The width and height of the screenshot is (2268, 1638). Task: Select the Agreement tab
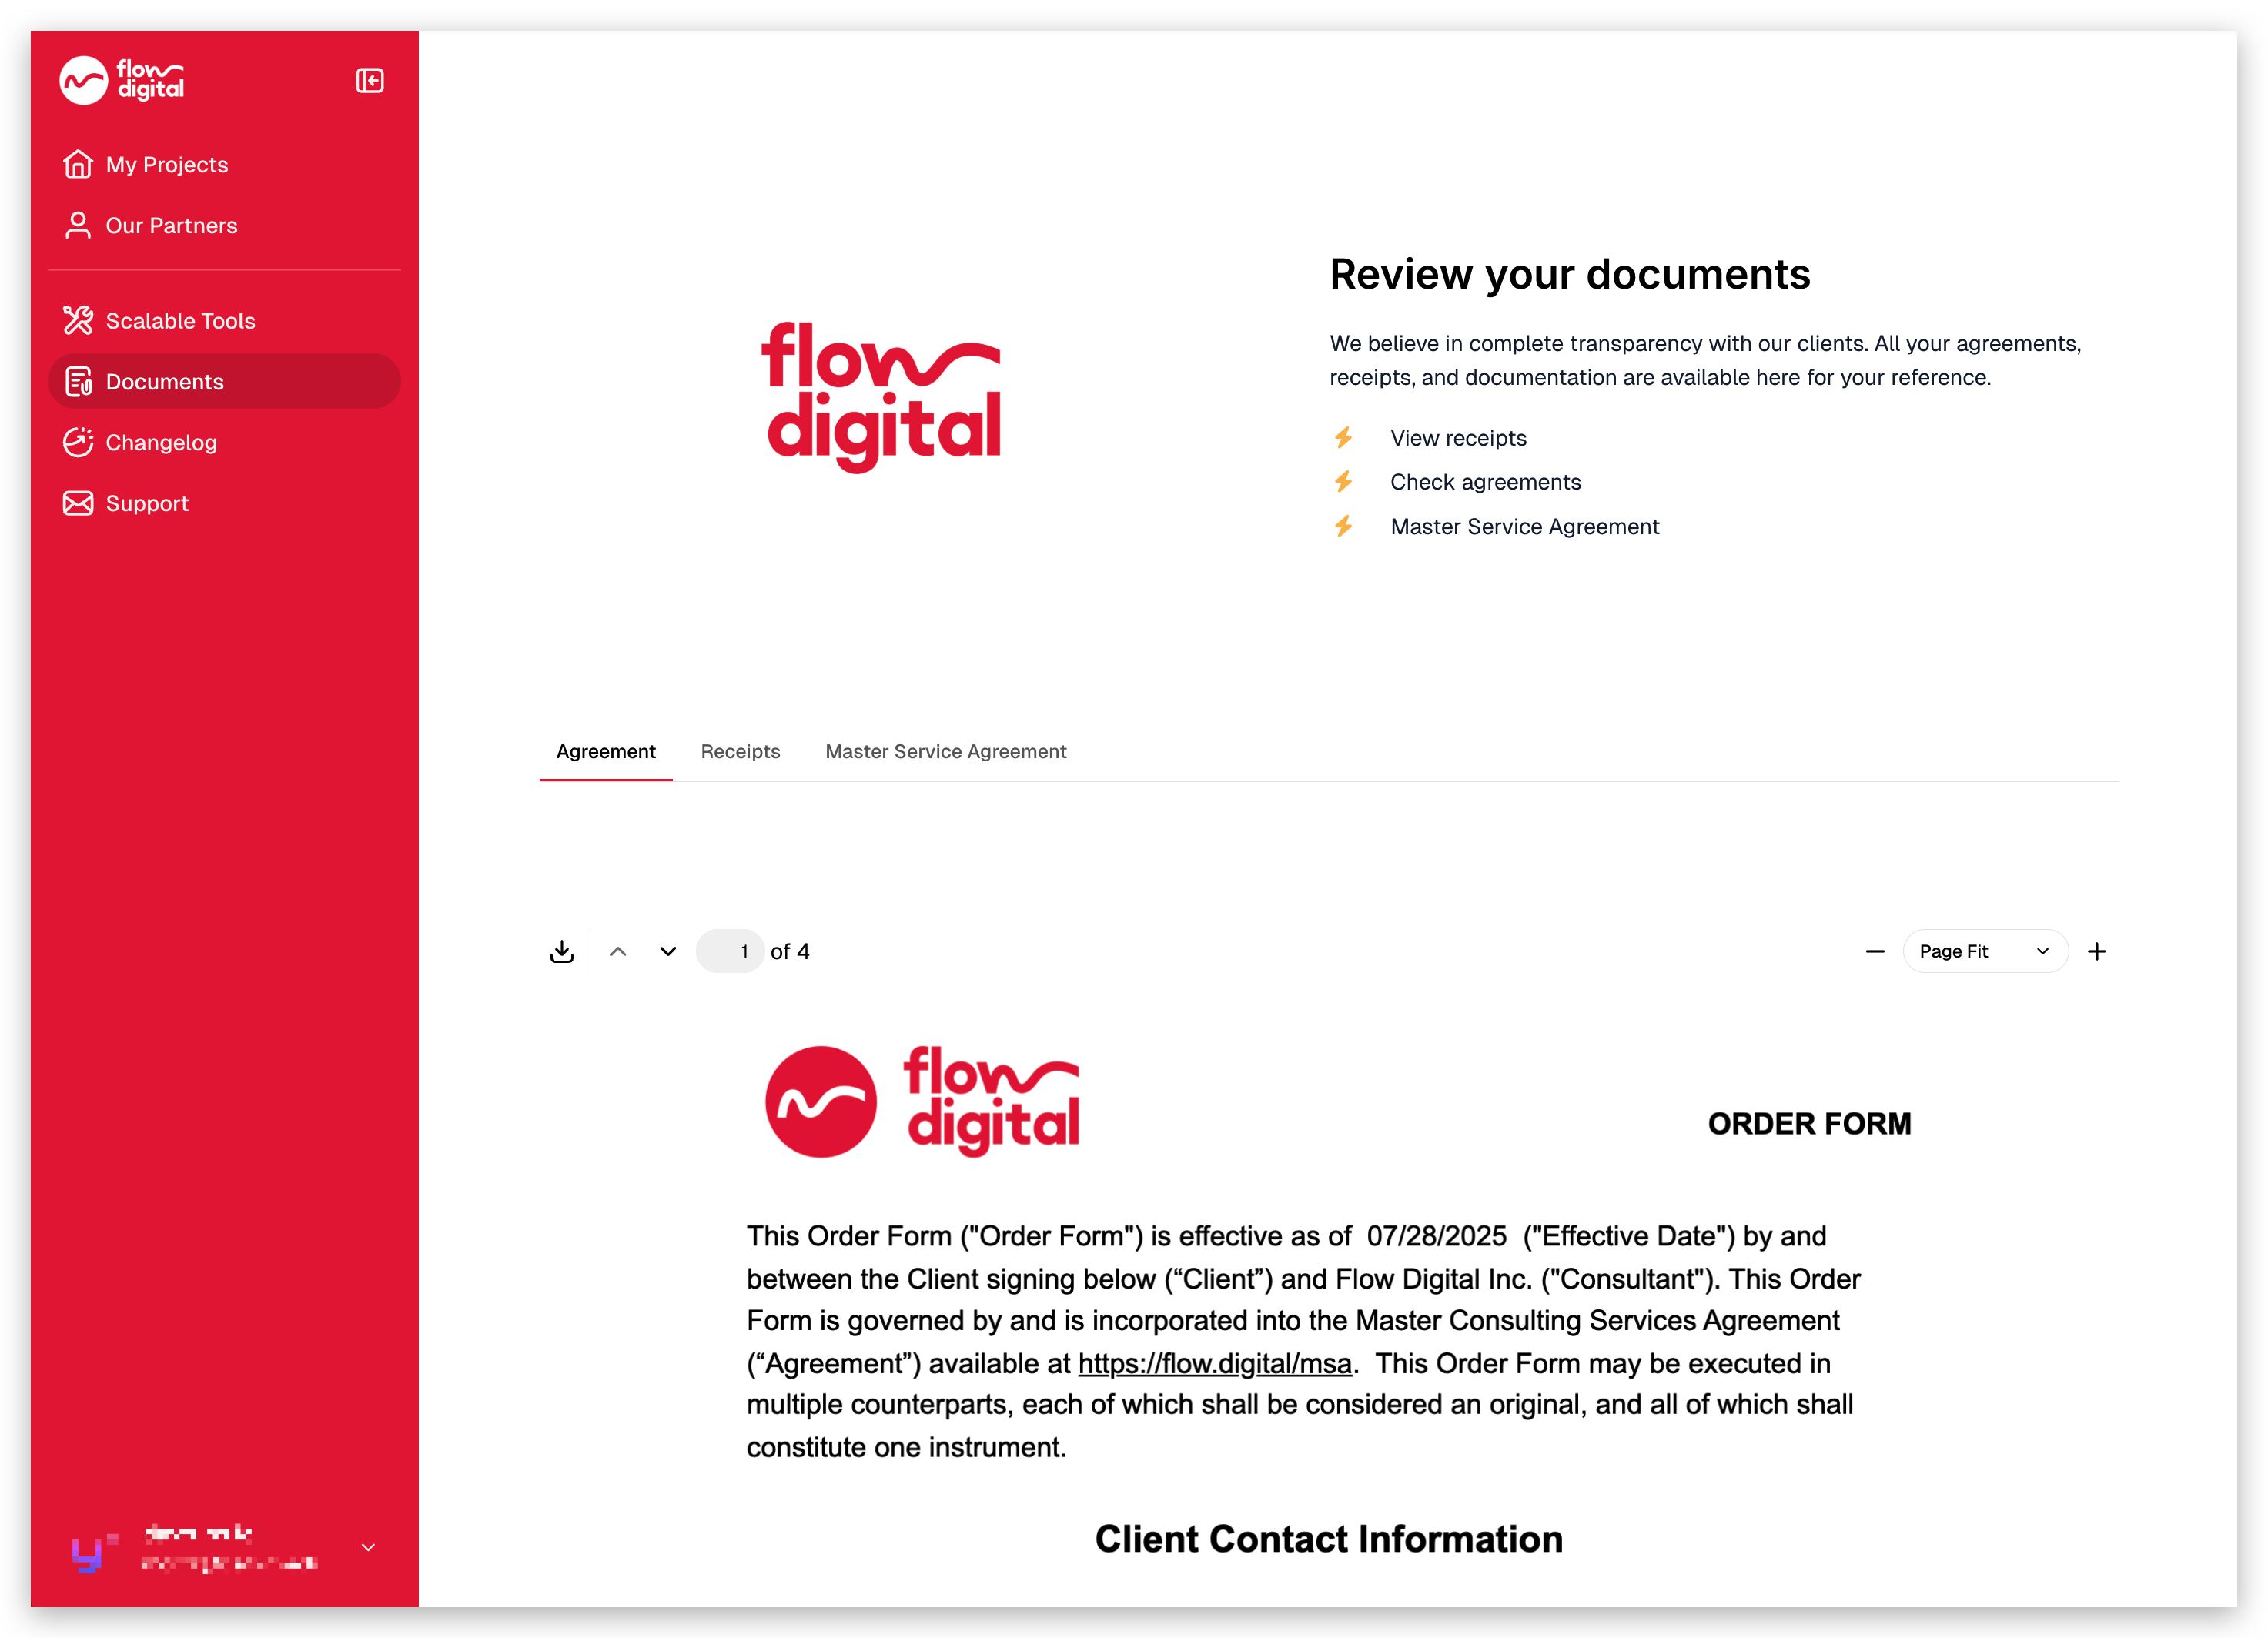pos(605,751)
